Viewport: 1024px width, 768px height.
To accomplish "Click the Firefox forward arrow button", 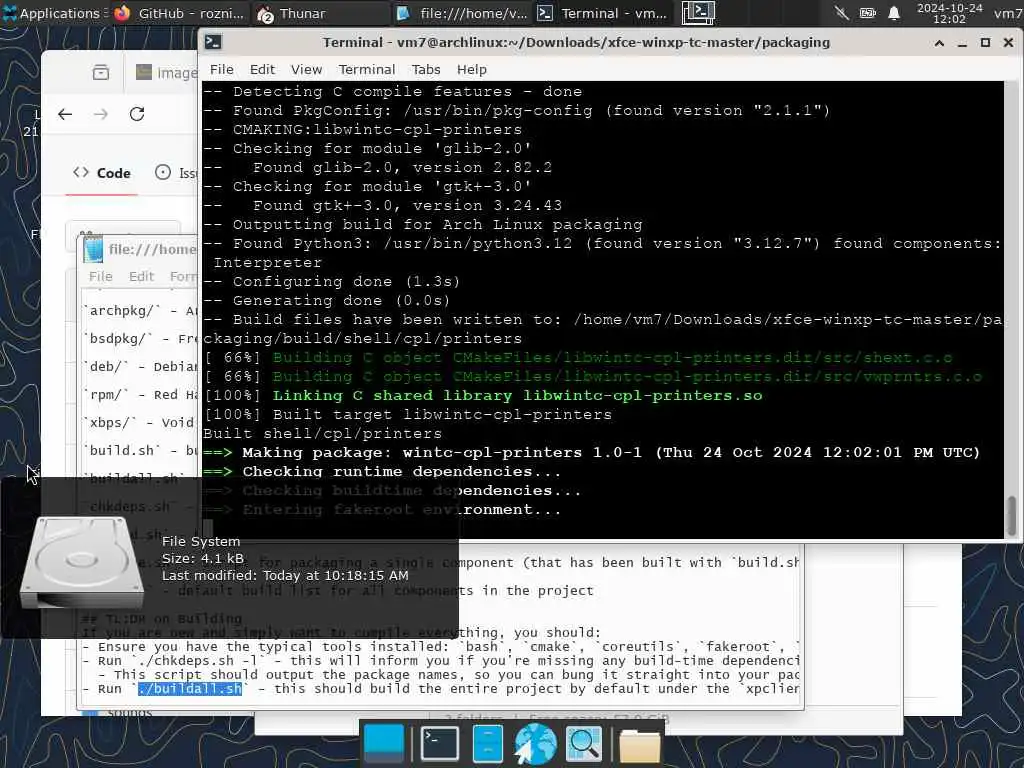I will (x=101, y=114).
